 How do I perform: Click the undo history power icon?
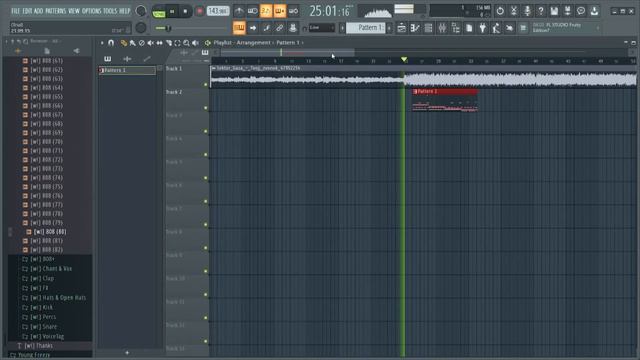pos(500,11)
